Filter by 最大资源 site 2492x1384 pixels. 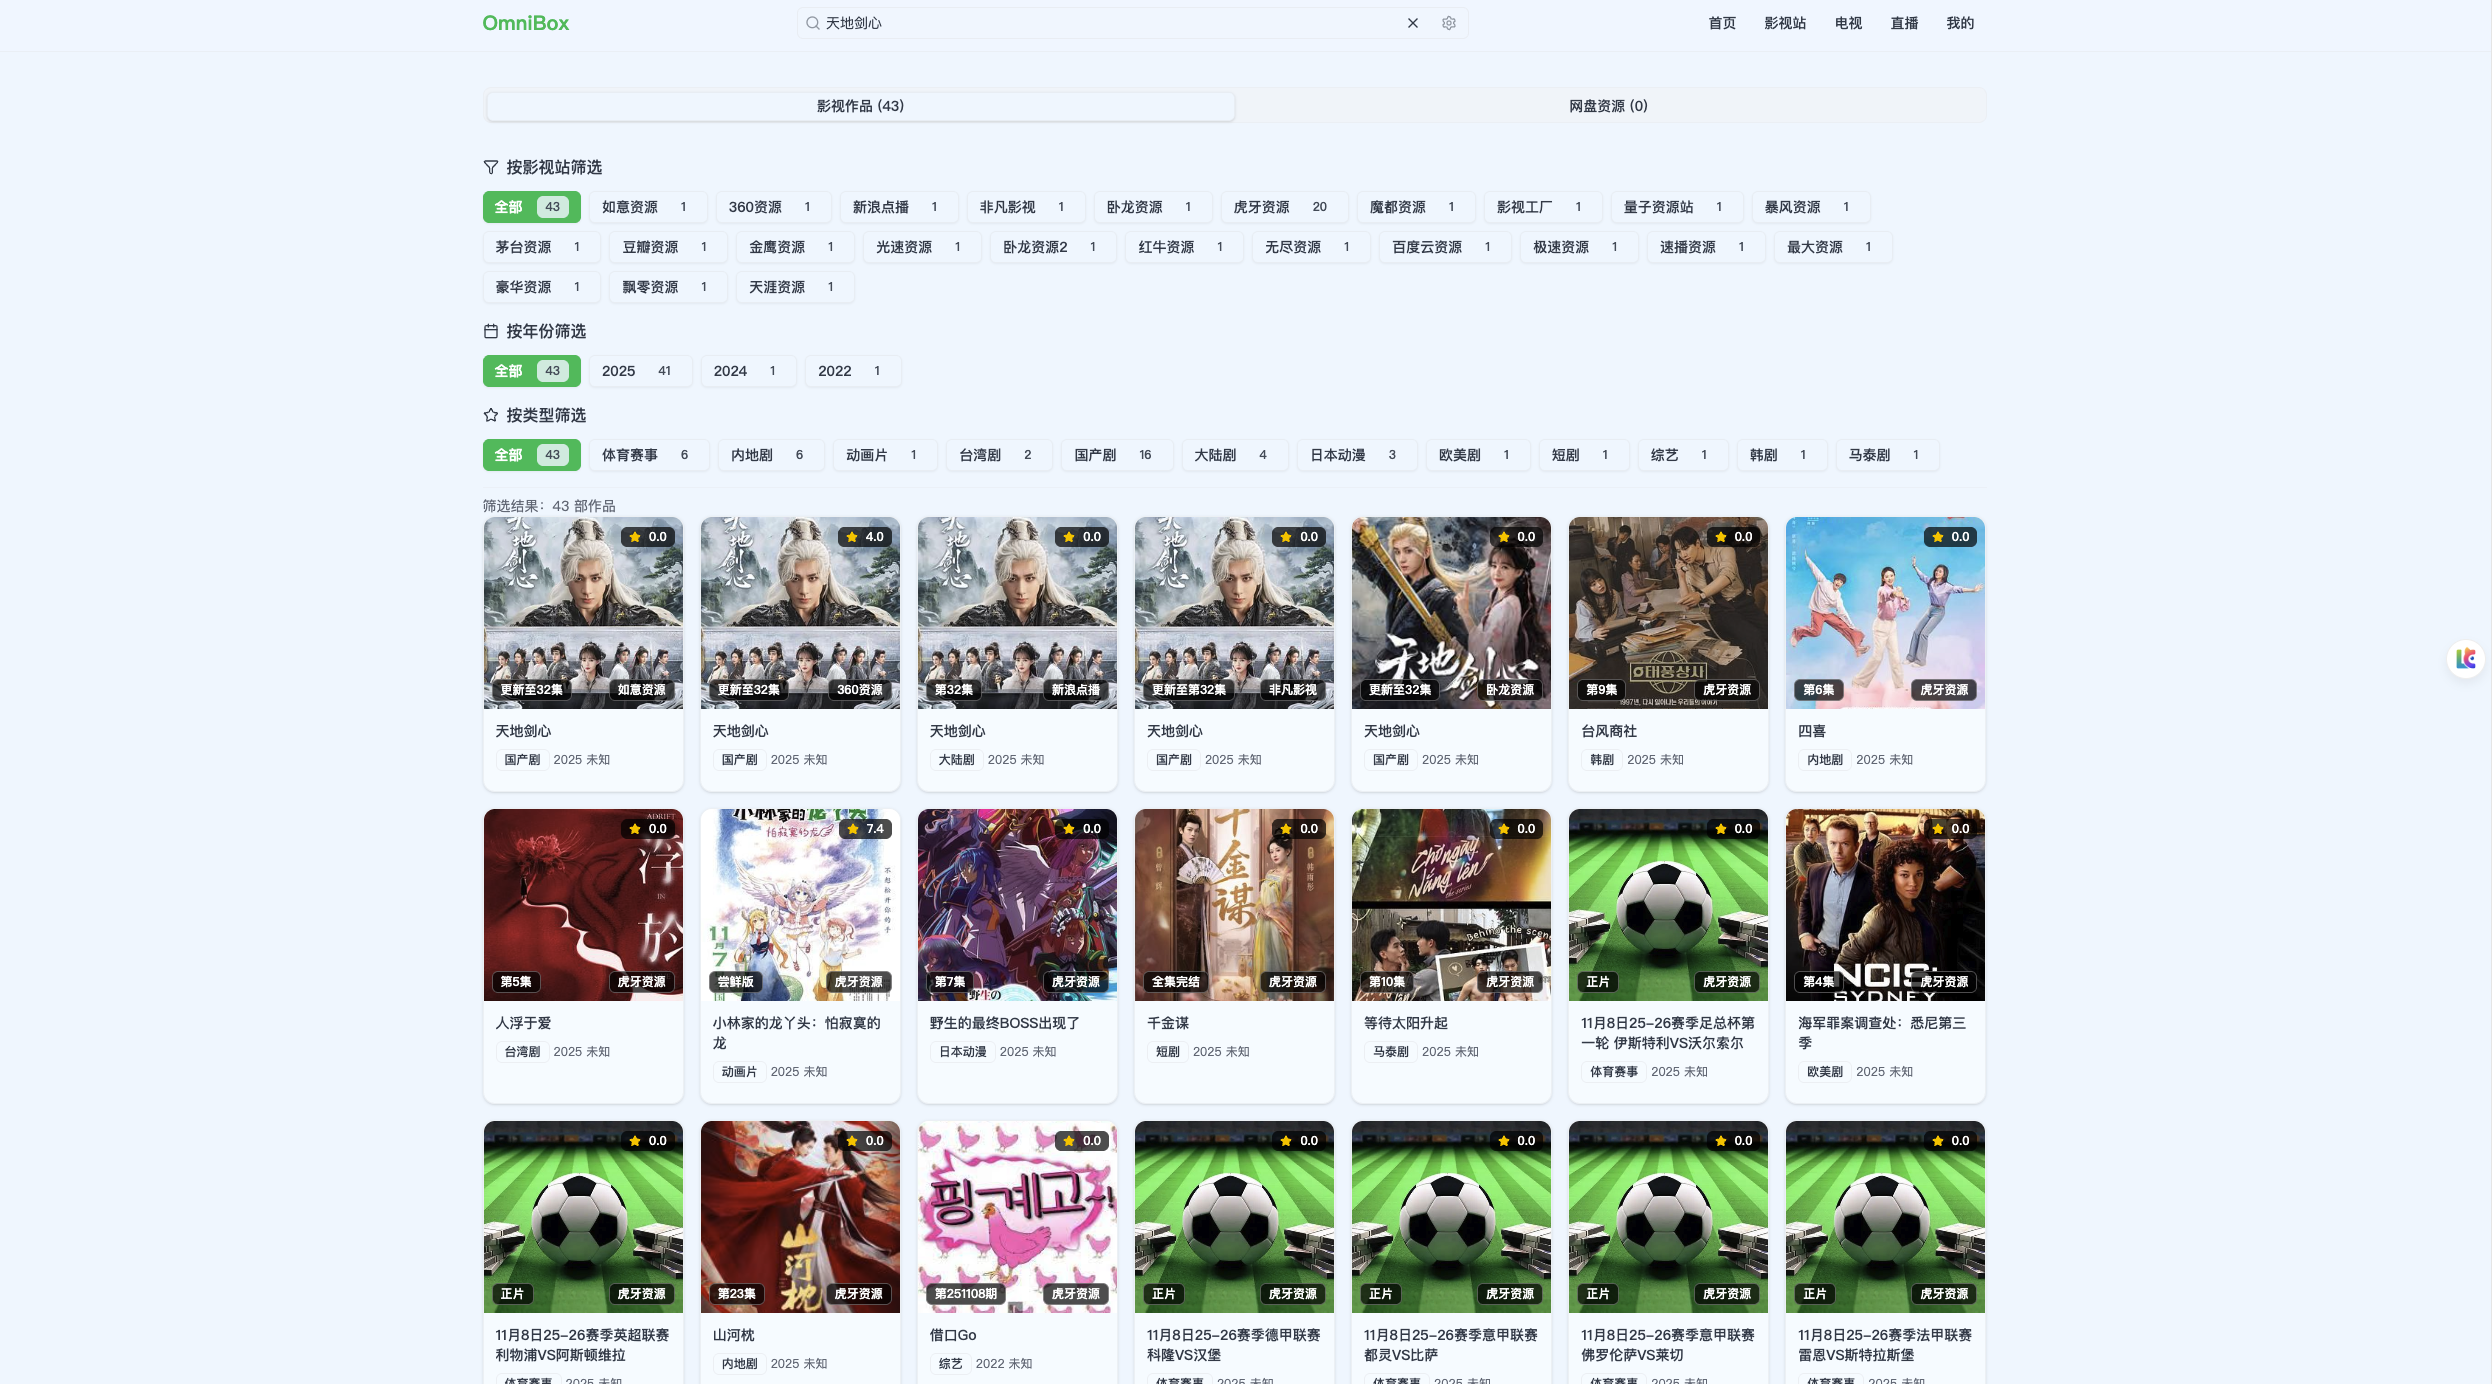1832,247
